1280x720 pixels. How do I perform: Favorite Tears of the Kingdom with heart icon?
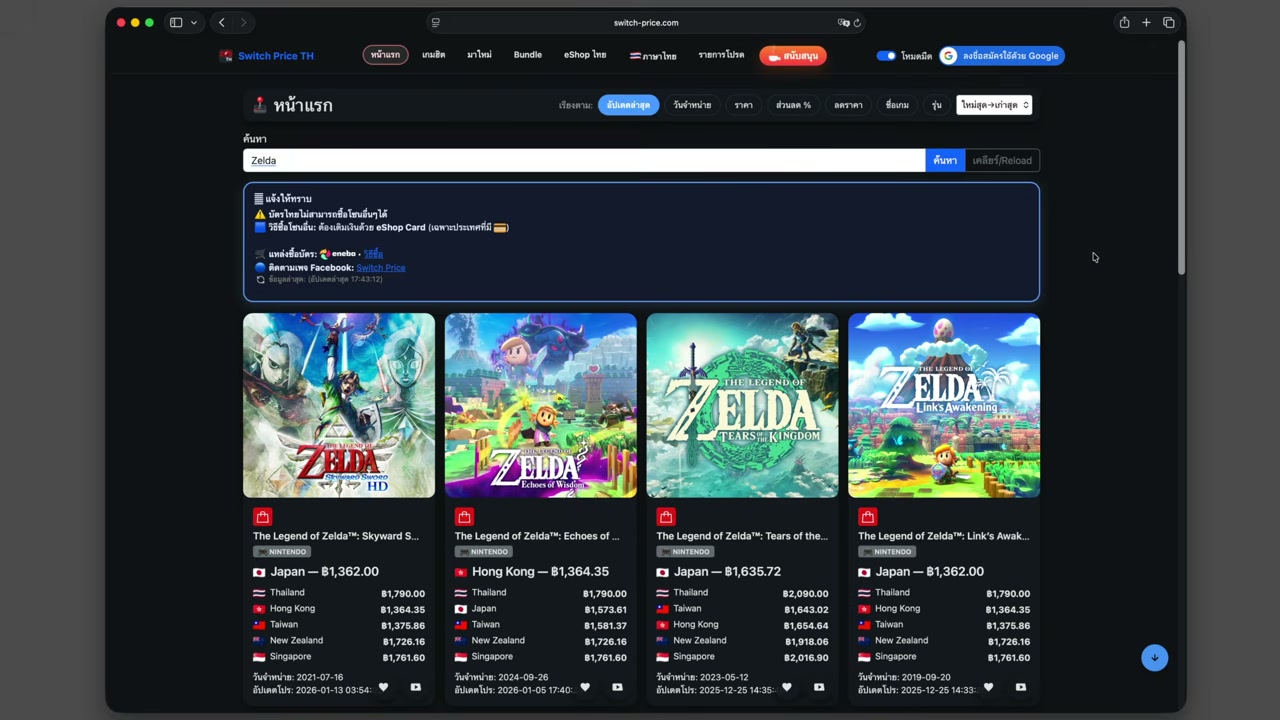point(787,687)
